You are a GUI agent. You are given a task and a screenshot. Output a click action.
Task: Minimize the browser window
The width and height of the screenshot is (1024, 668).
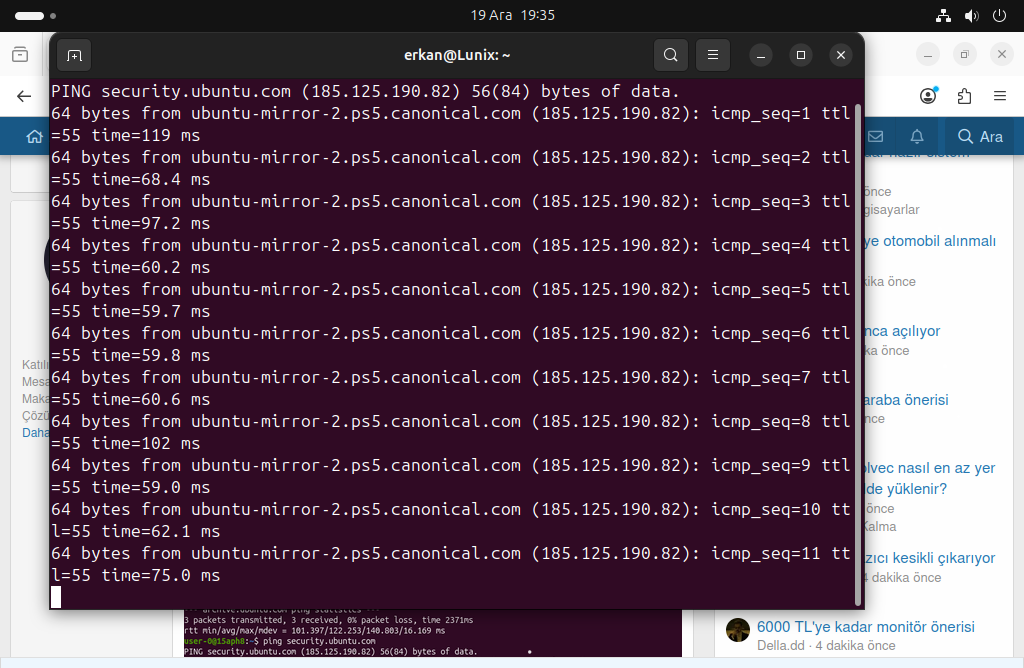click(928, 54)
